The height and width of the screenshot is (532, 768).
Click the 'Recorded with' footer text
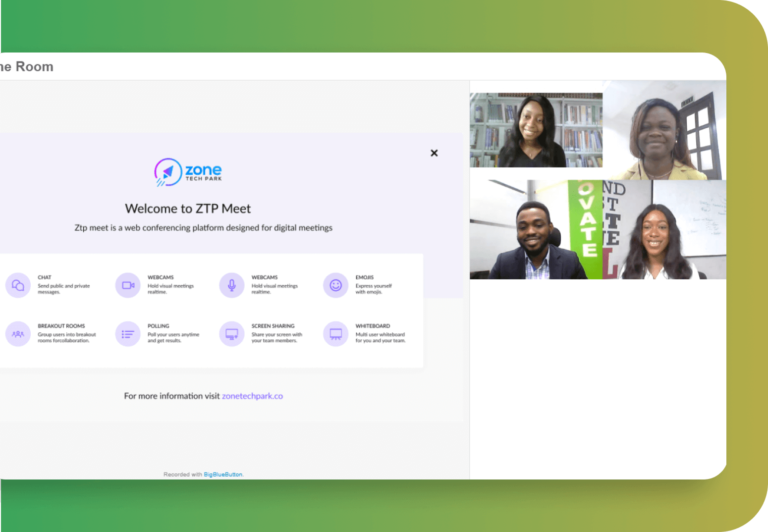[183, 474]
